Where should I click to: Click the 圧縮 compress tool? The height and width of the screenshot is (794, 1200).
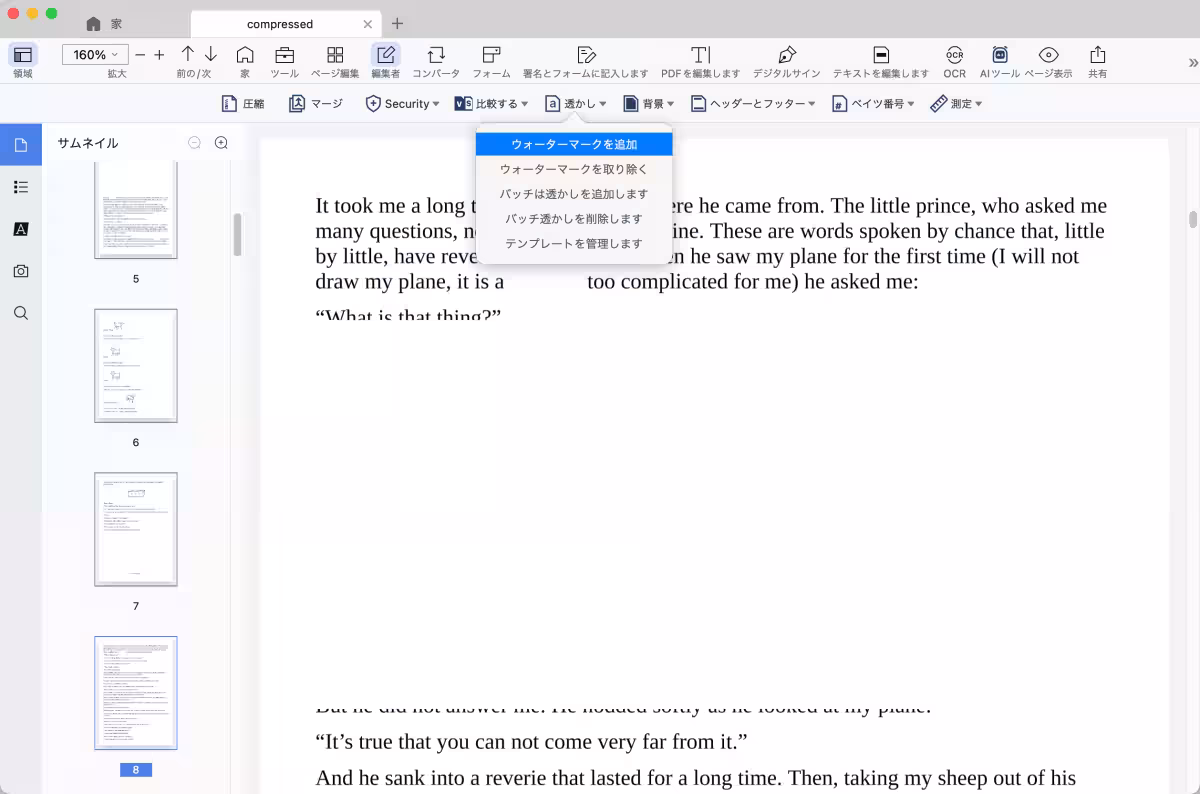243,104
